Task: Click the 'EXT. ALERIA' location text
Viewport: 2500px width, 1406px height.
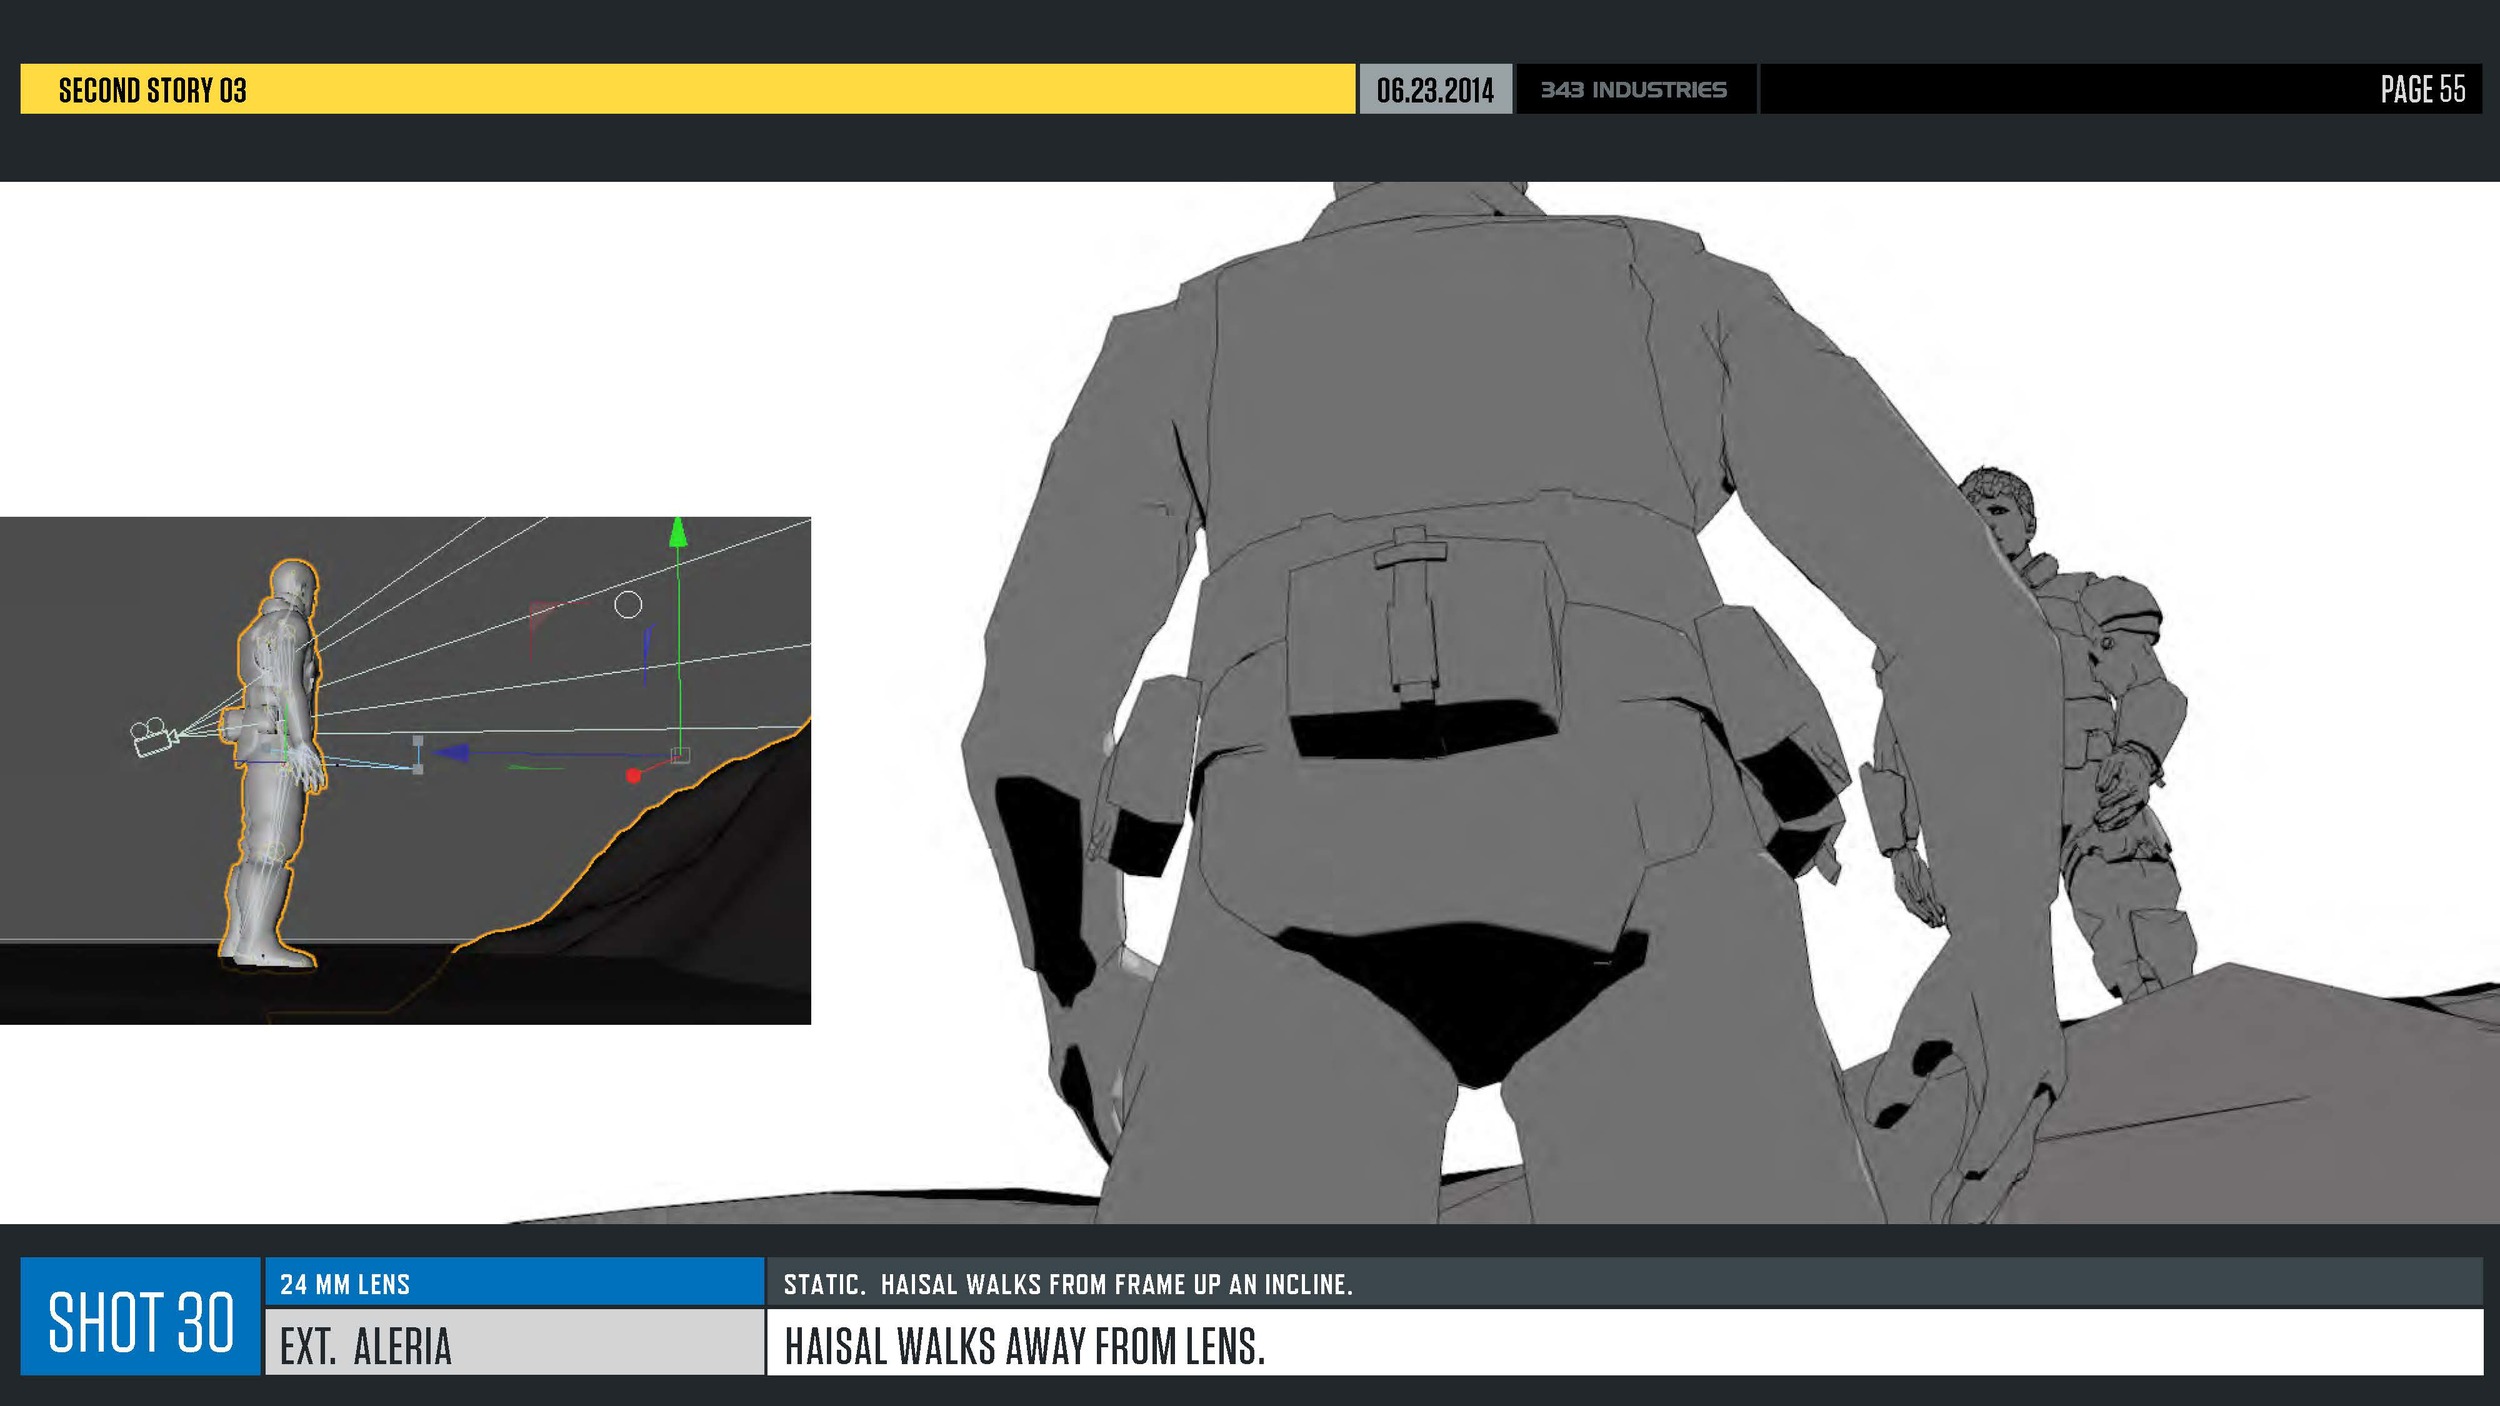Action: pyautogui.click(x=366, y=1345)
